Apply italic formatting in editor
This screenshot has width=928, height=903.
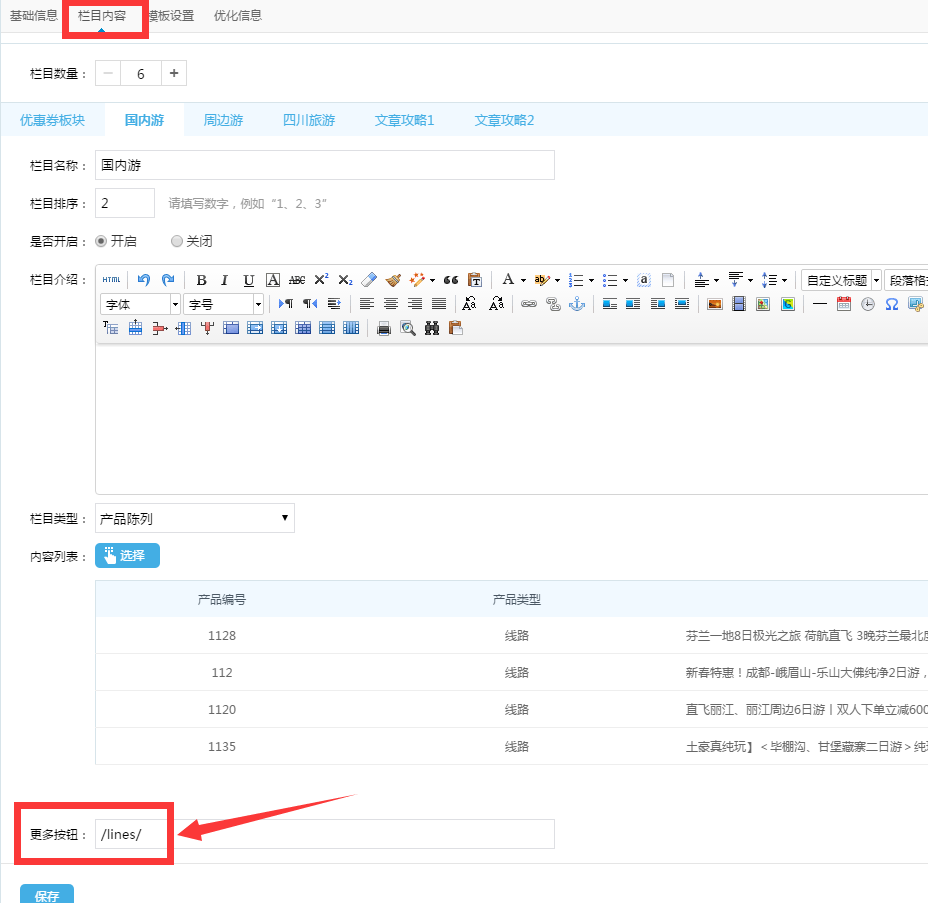click(225, 280)
